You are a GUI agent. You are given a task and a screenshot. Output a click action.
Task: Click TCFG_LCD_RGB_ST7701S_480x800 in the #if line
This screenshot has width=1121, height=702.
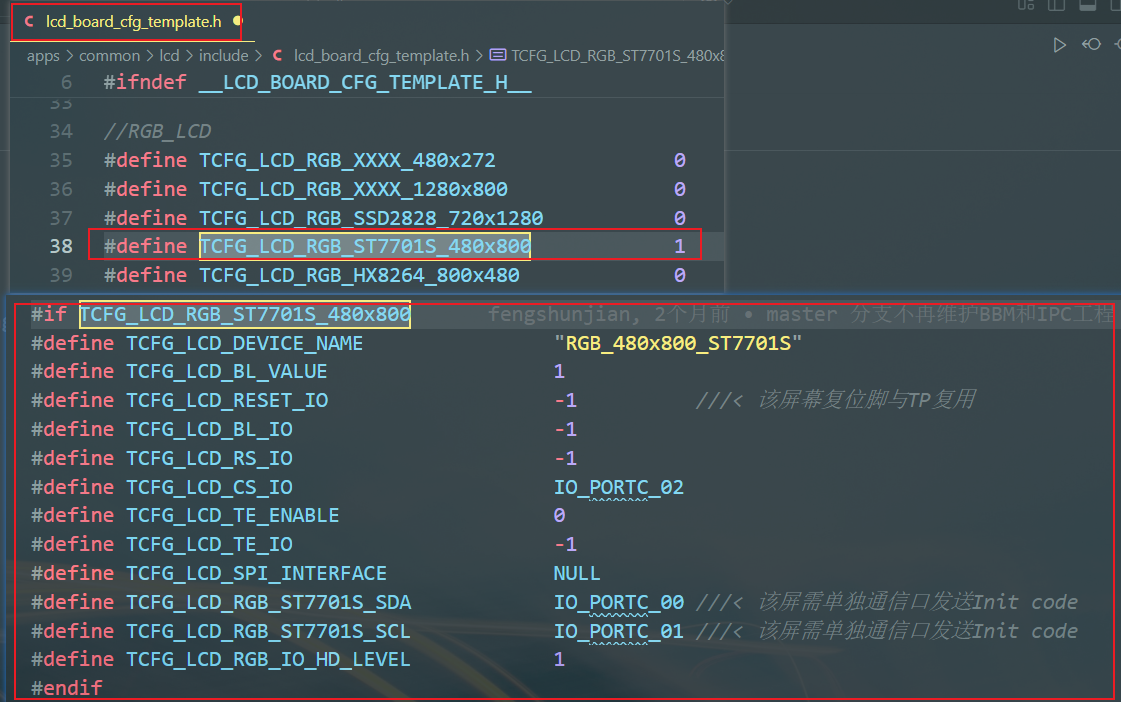[245, 315]
